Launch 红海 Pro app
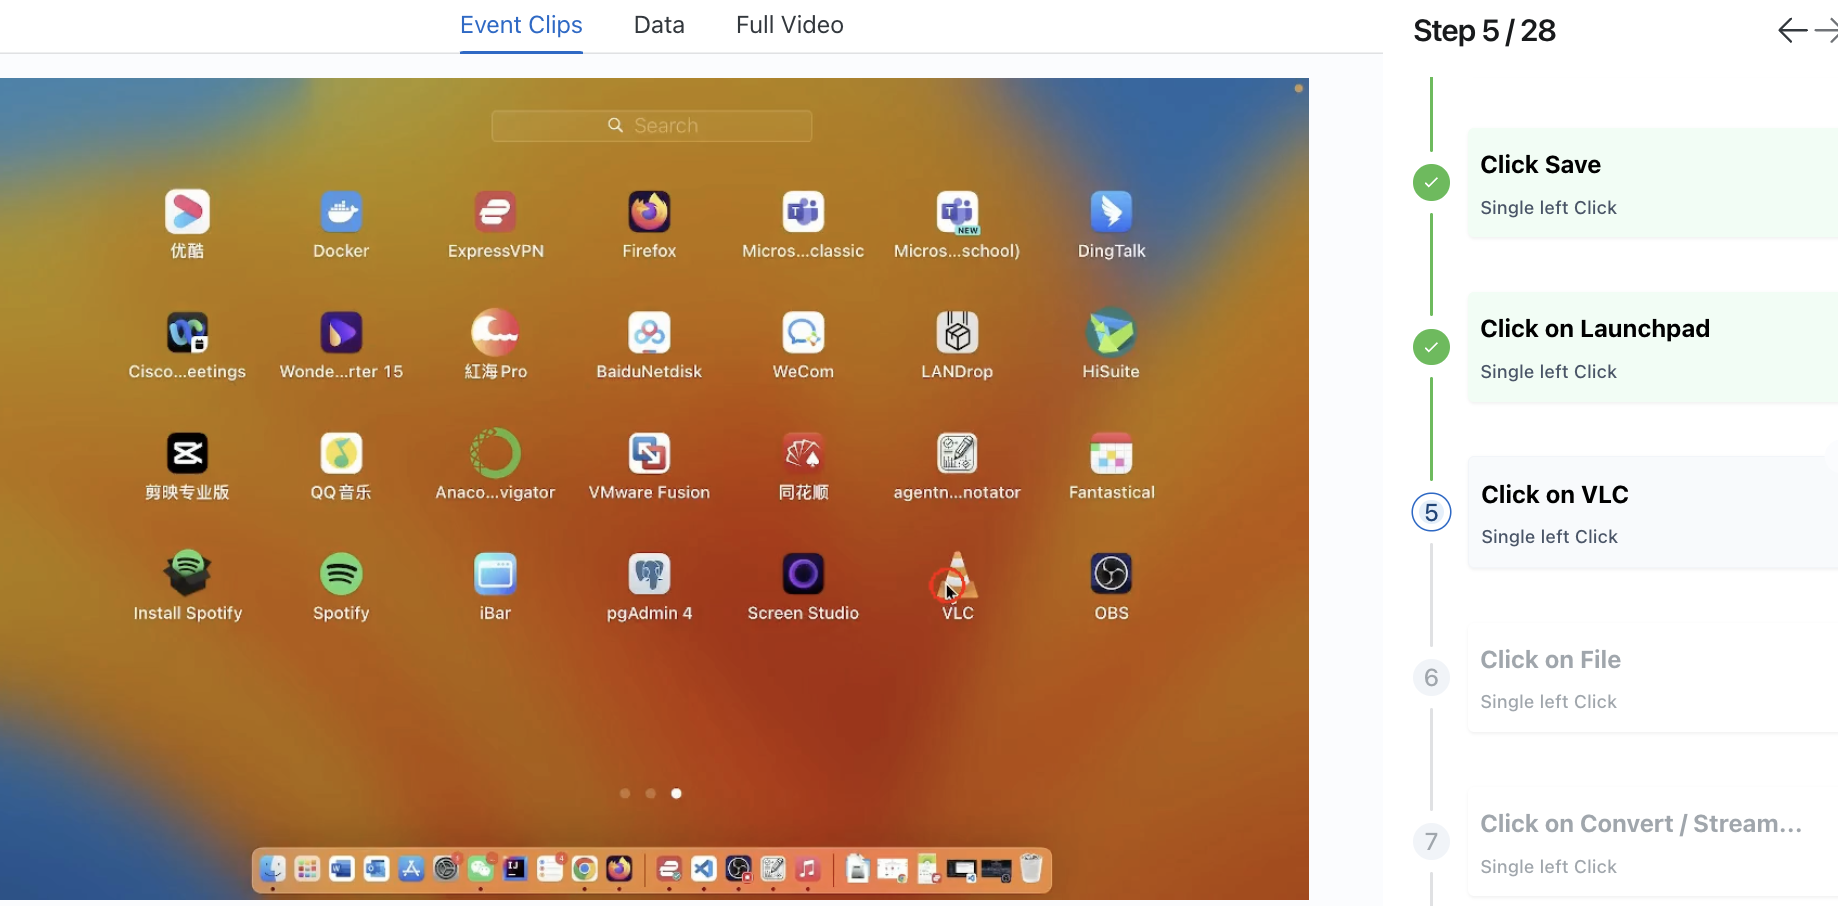This screenshot has width=1838, height=906. (x=495, y=332)
